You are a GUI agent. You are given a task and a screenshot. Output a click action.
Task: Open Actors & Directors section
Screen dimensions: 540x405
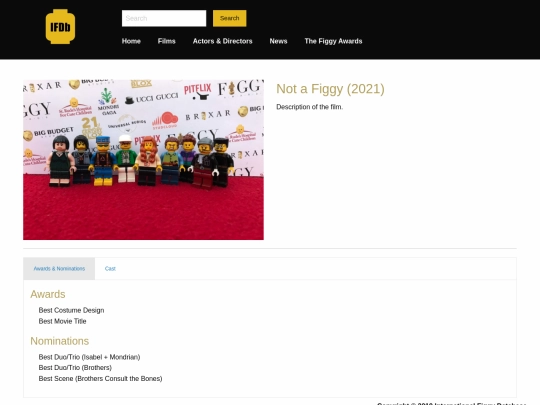[x=222, y=41]
